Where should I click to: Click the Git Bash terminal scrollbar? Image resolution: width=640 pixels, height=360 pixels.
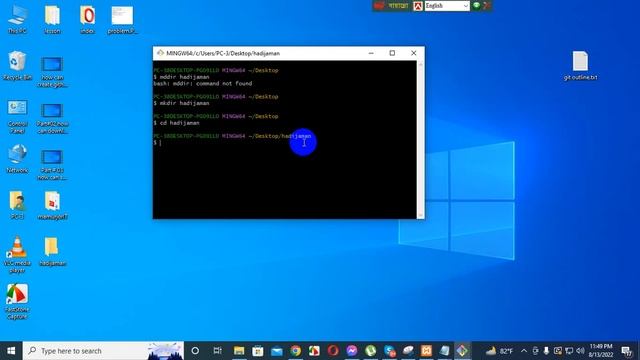(420, 140)
